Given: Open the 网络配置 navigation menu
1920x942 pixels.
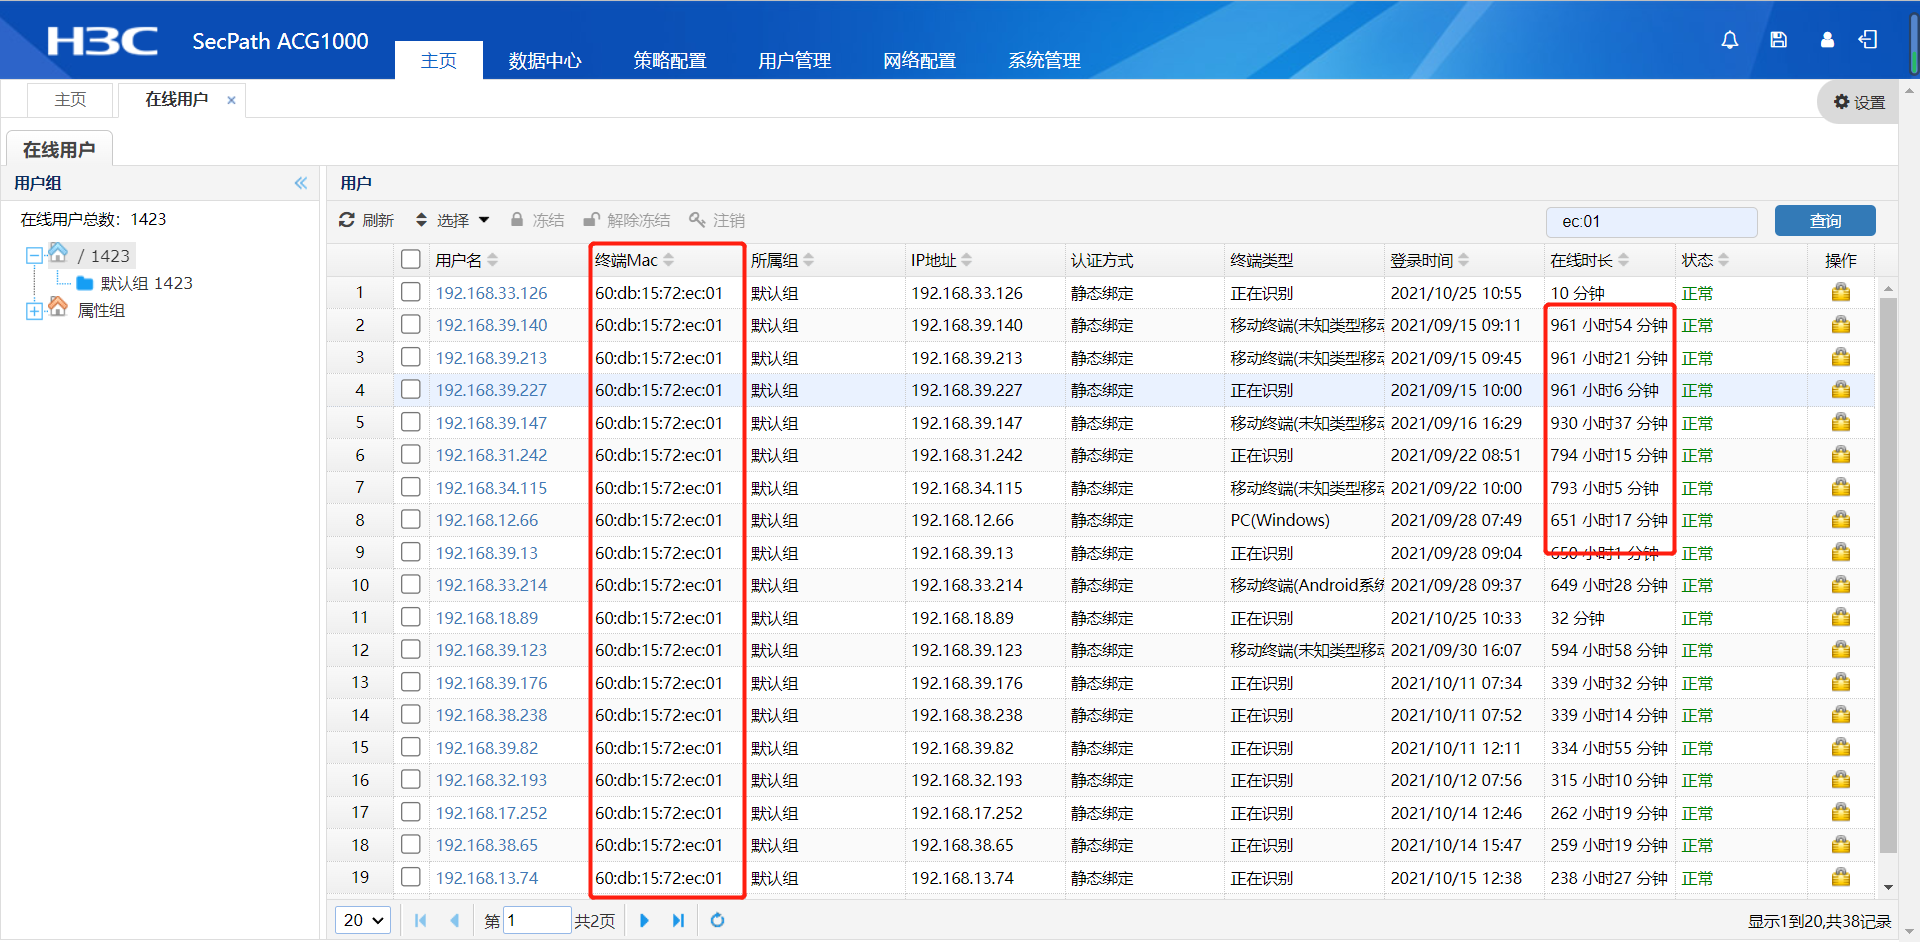Looking at the screenshot, I should (920, 60).
